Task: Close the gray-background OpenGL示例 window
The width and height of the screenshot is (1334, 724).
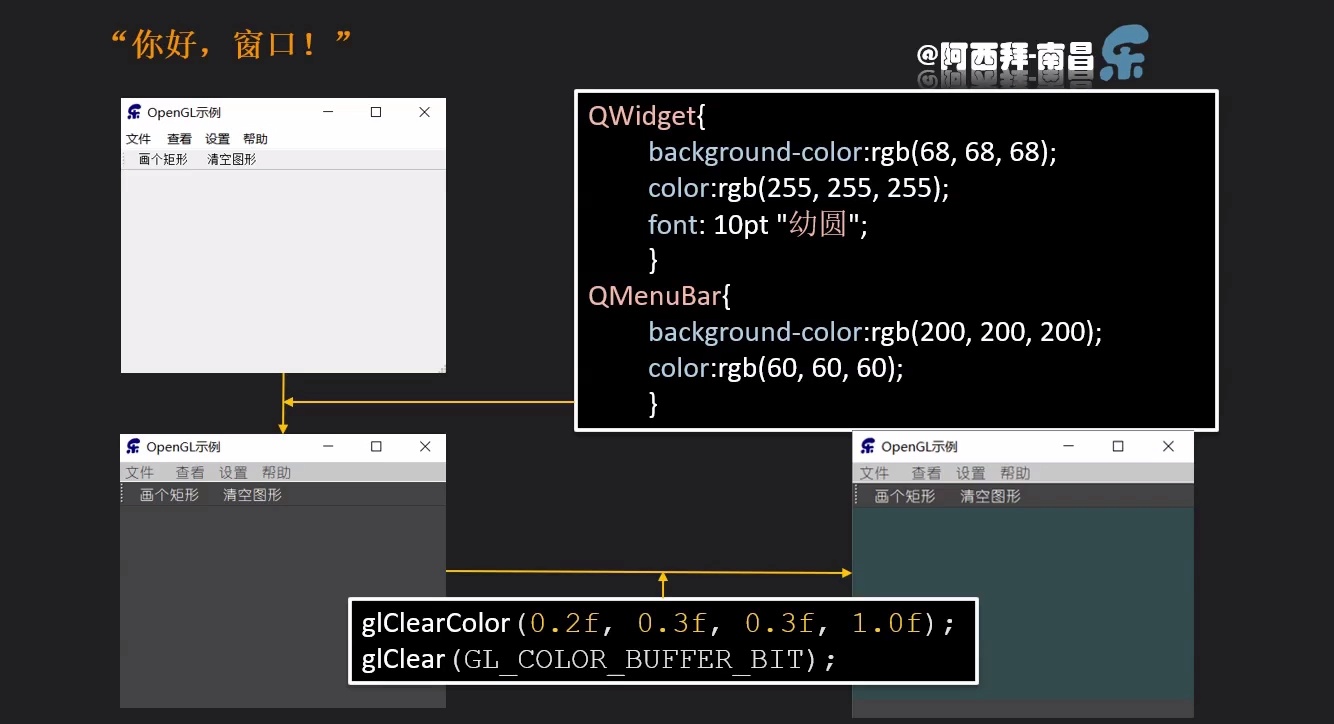Action: tap(425, 446)
